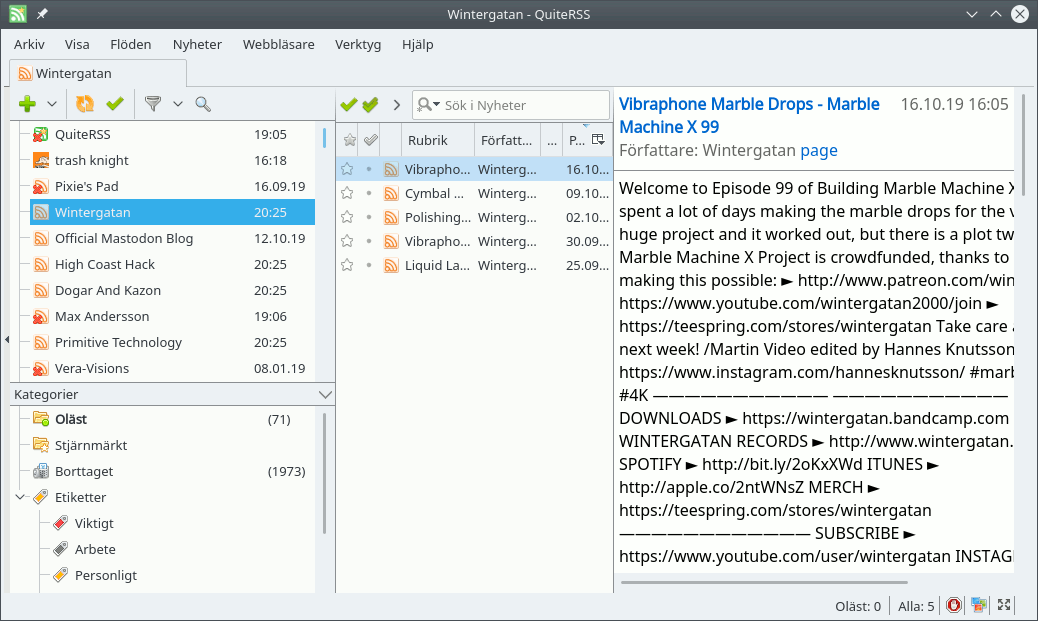Click the feed filter funnel icon

(x=153, y=104)
